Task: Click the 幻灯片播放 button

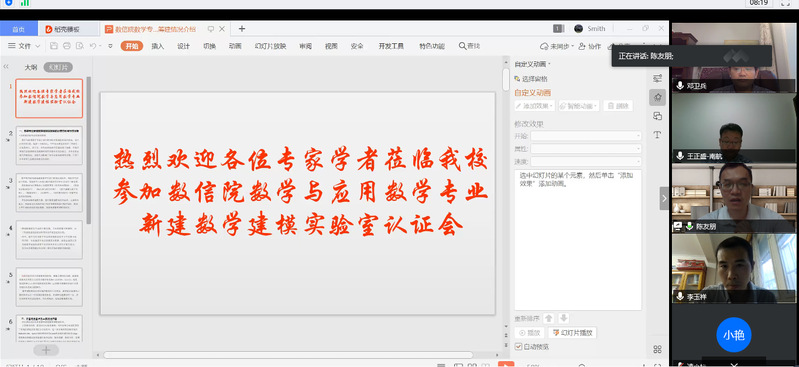Action: click(x=572, y=333)
